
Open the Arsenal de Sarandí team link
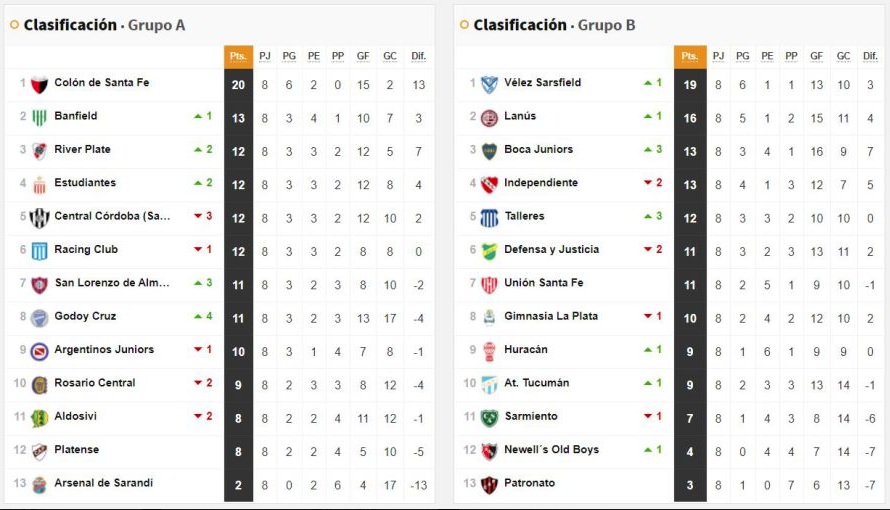point(104,483)
